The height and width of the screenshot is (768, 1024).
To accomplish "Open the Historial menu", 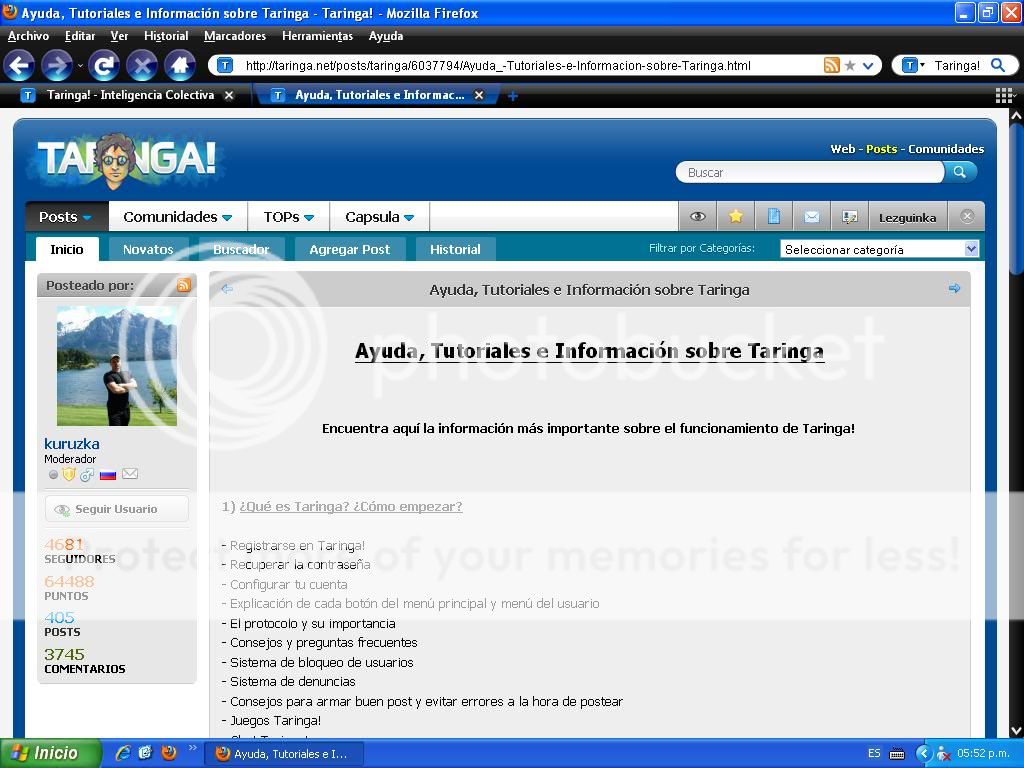I will [166, 36].
